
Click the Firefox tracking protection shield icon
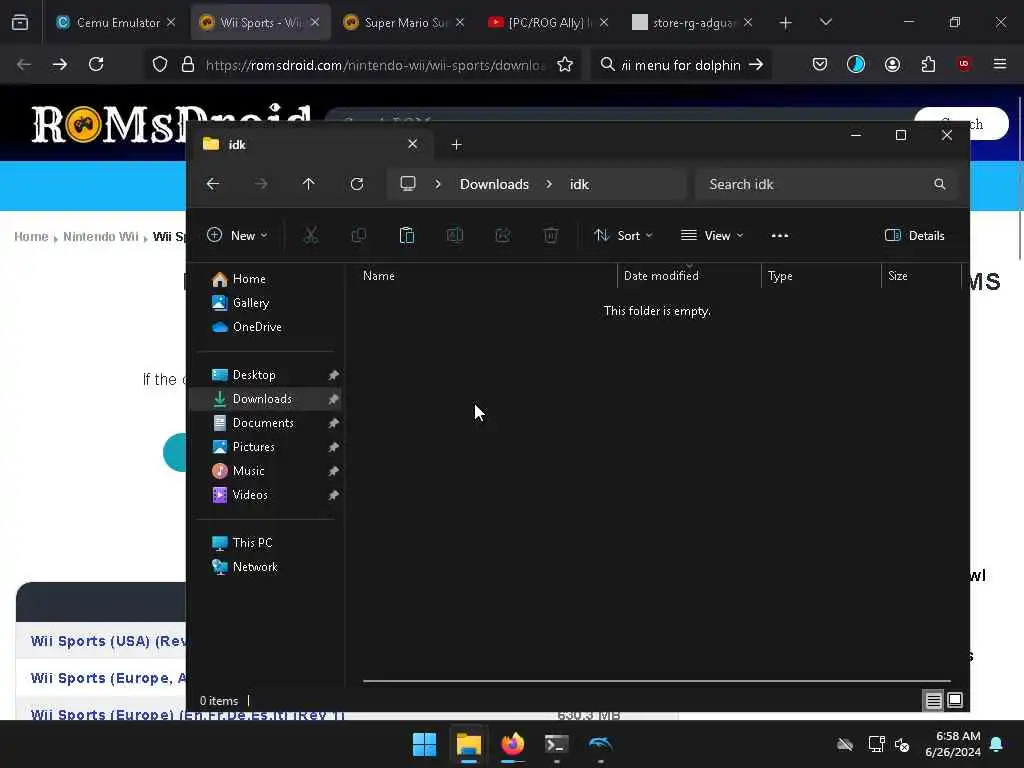(x=160, y=65)
